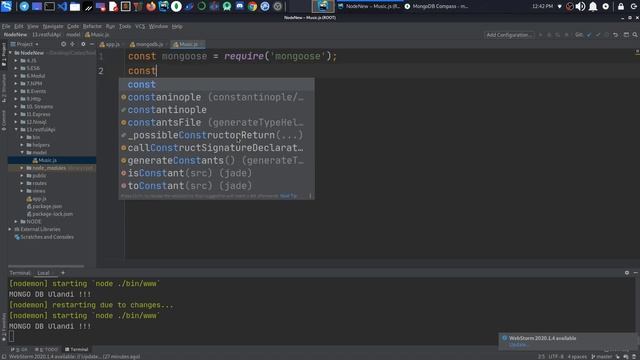Viewport: 640px width, 360px height.
Task: Select package-lock.json in the project tree
Action: 52,214
